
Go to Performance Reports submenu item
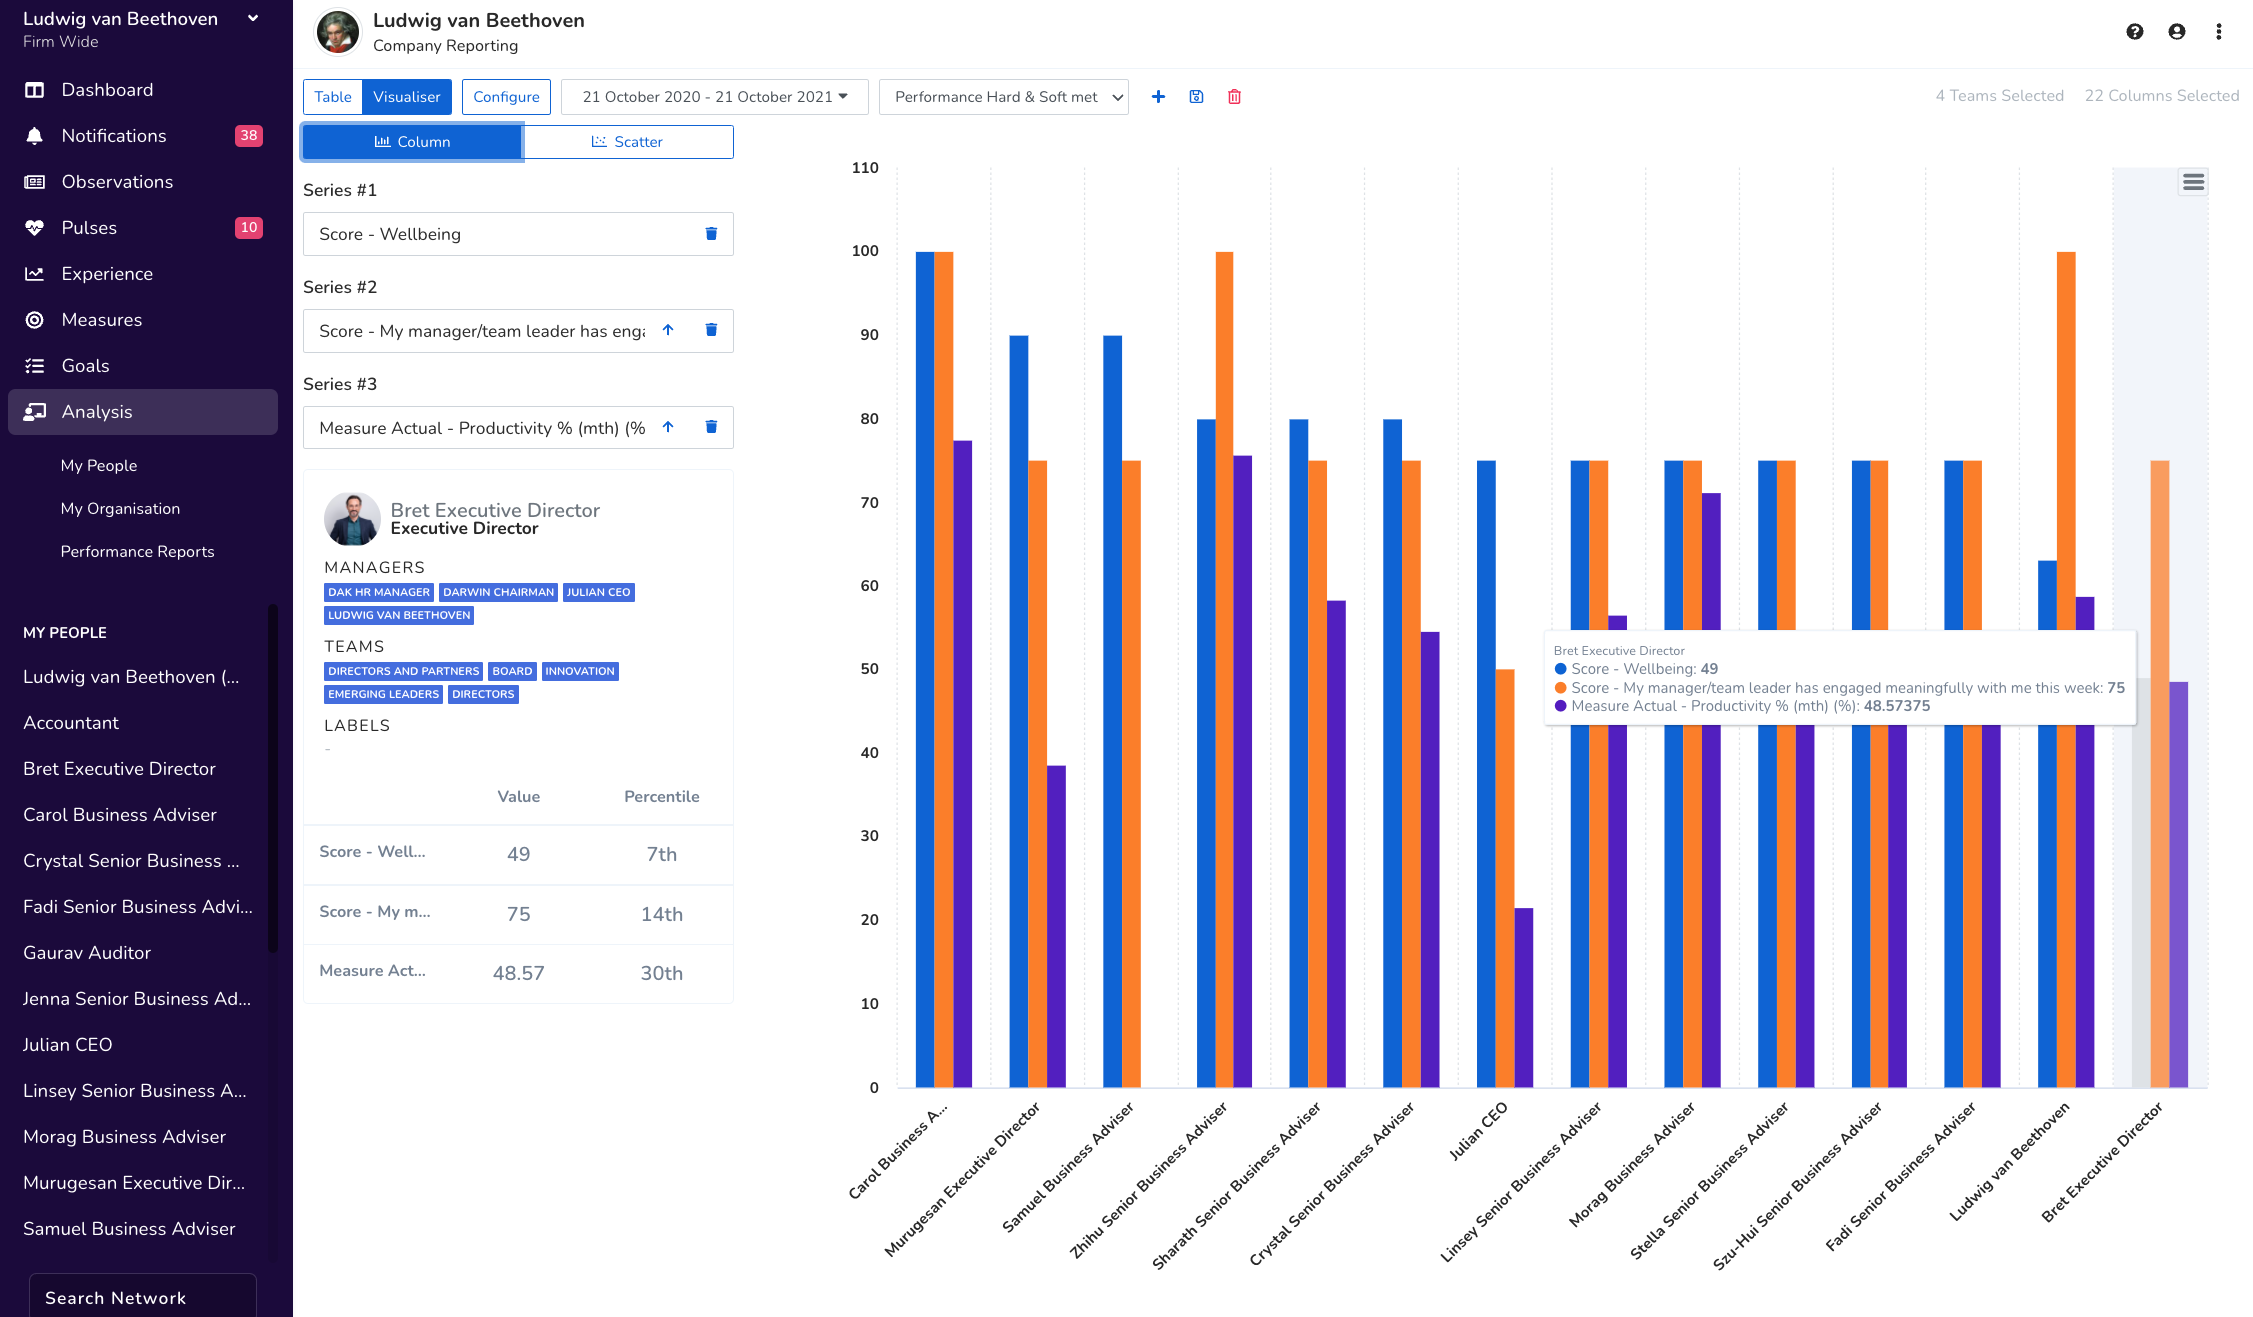pyautogui.click(x=137, y=552)
